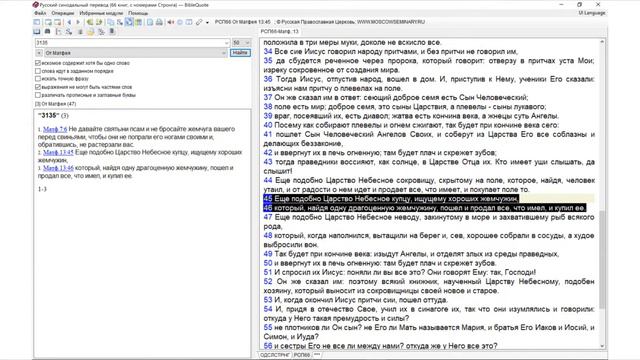Click the Найти search button
Viewport: 640px width, 360px height.
tap(240, 53)
